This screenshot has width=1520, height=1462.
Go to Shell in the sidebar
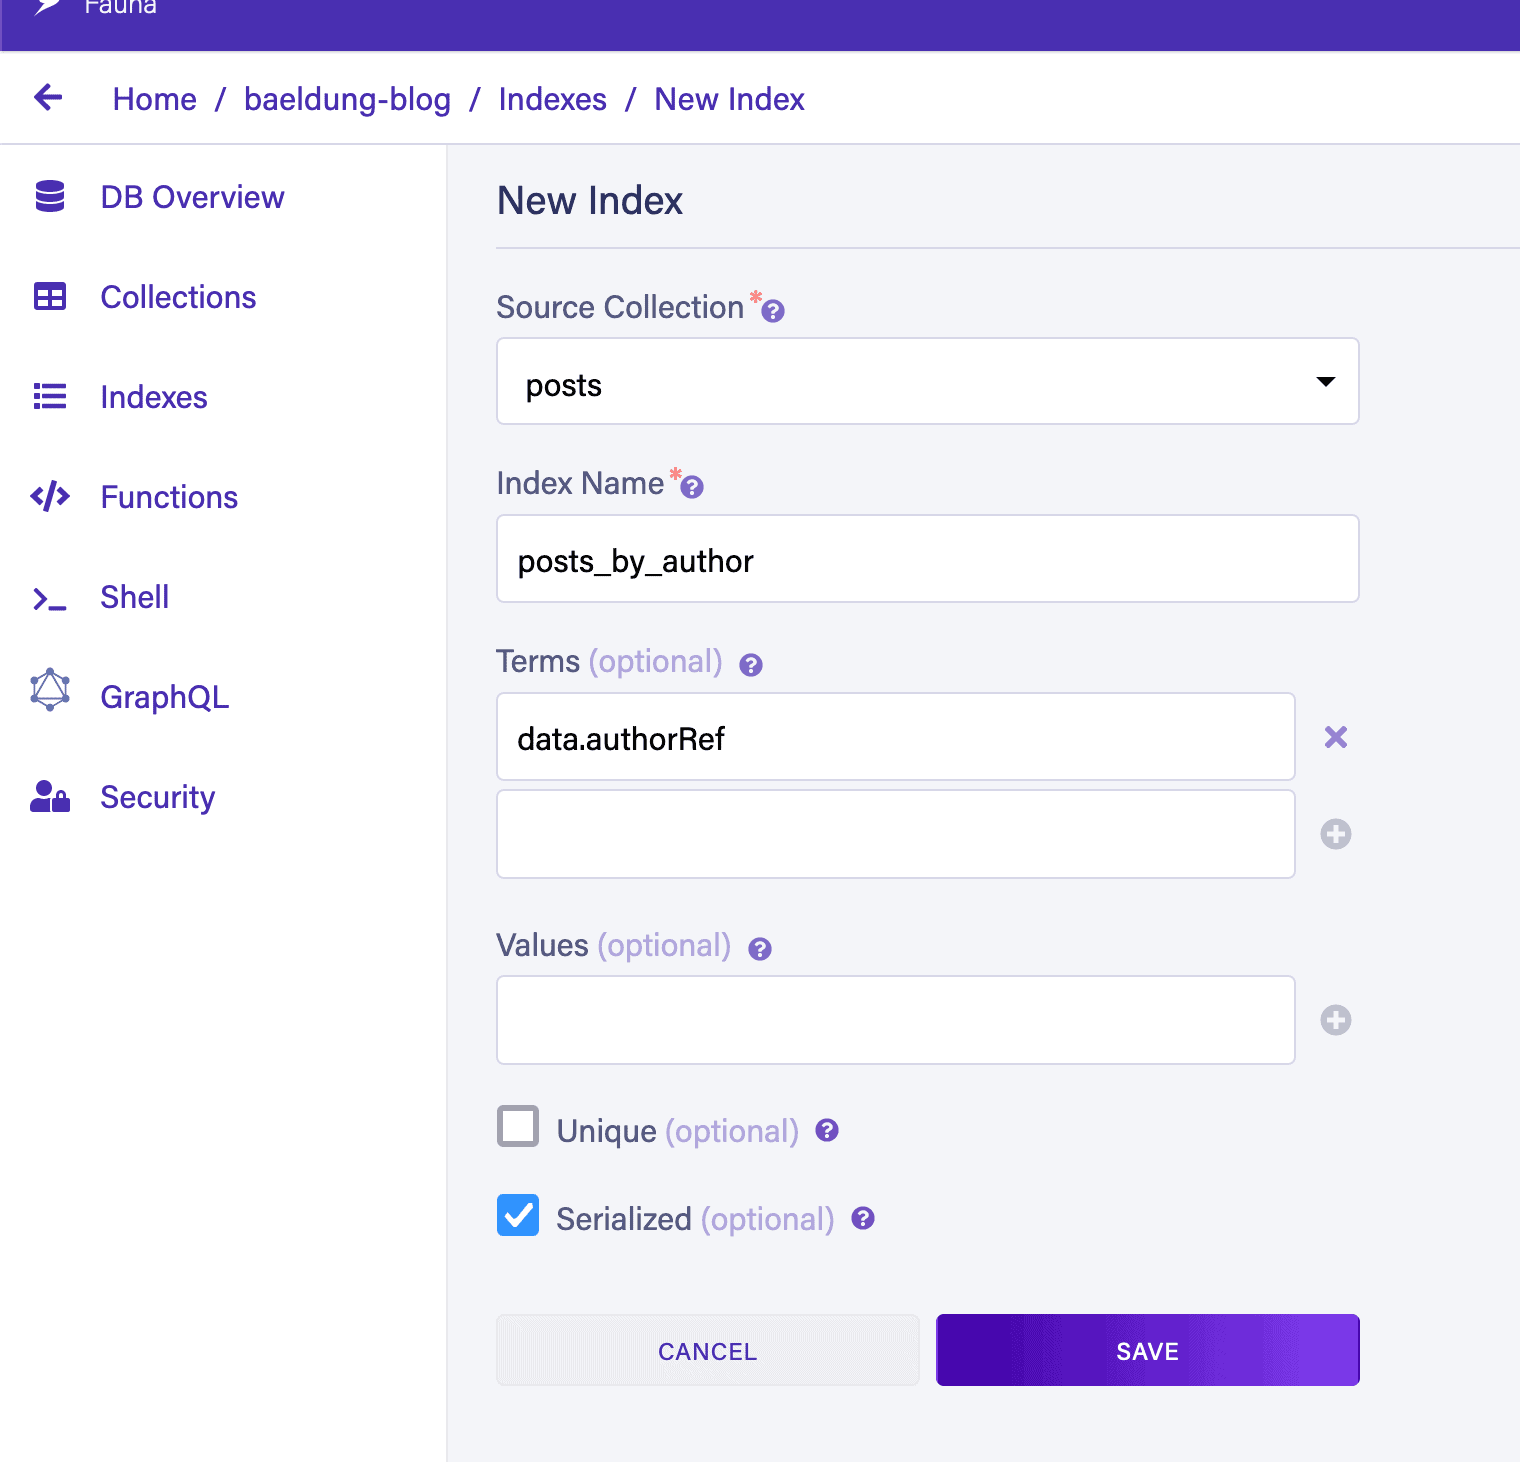pos(134,597)
